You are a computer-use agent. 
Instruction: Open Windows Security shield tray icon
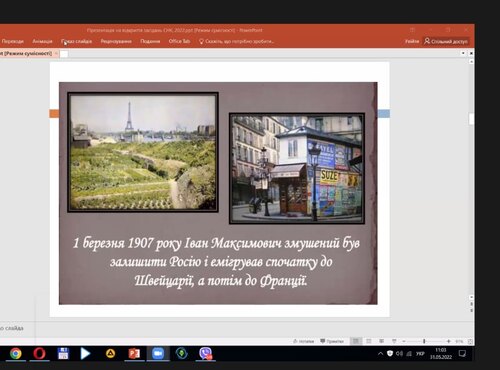tap(390, 354)
